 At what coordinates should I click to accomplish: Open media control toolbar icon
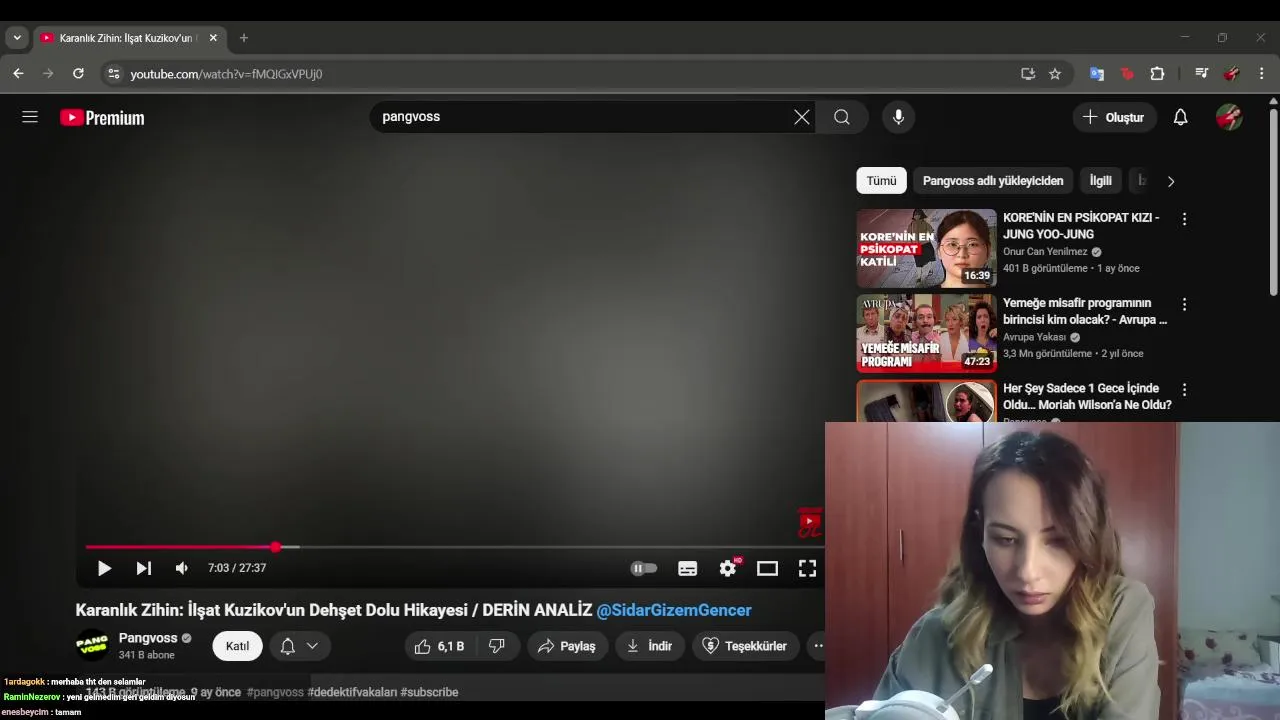point(1202,73)
